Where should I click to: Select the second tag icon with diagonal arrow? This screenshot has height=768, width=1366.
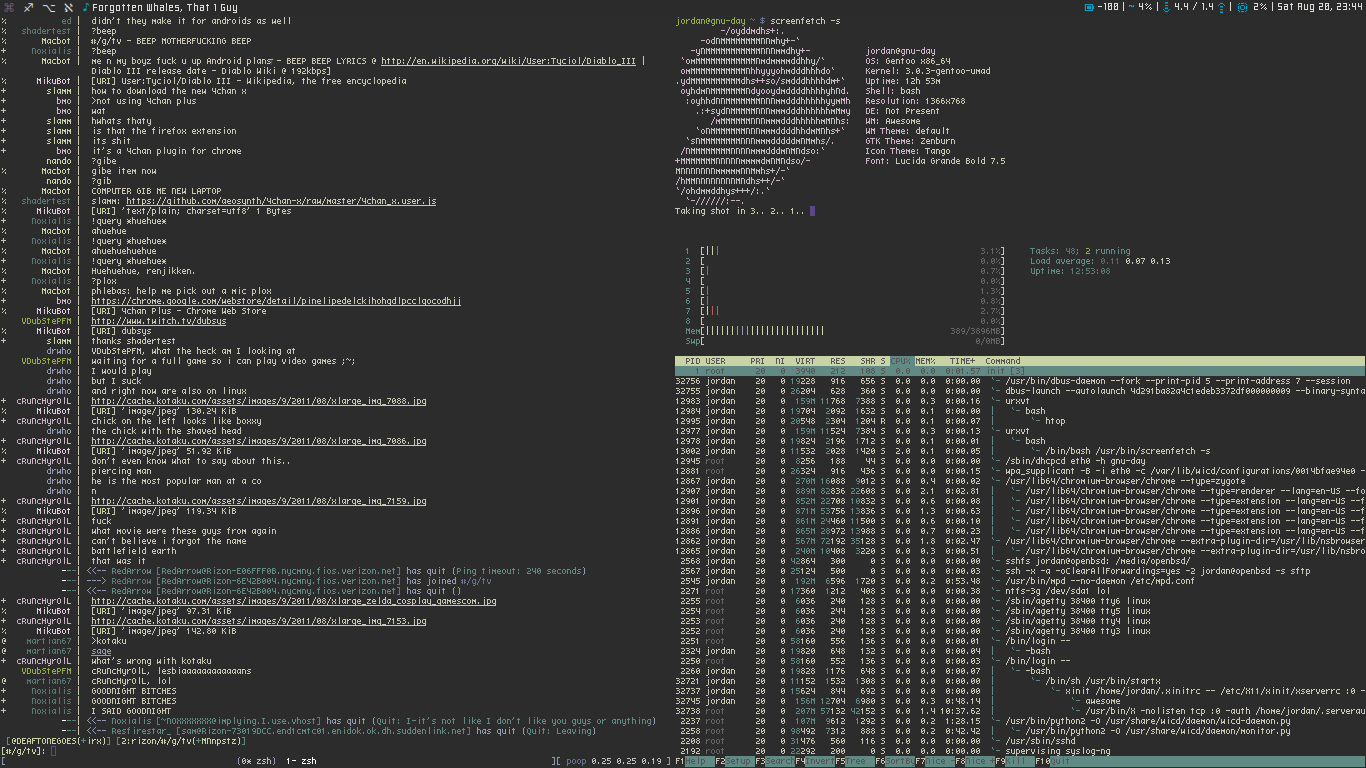(x=28, y=7)
